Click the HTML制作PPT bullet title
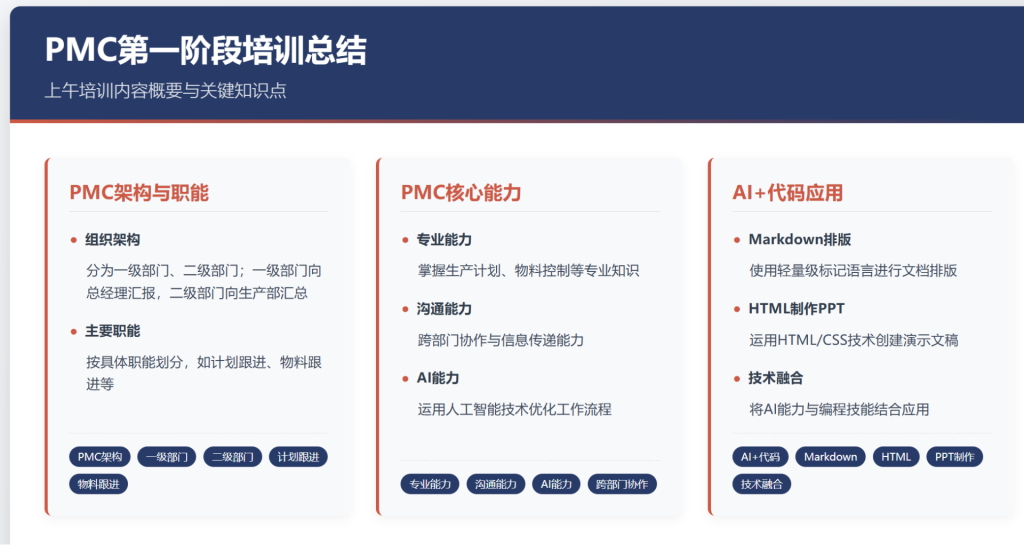The image size is (1024, 545). tap(797, 309)
